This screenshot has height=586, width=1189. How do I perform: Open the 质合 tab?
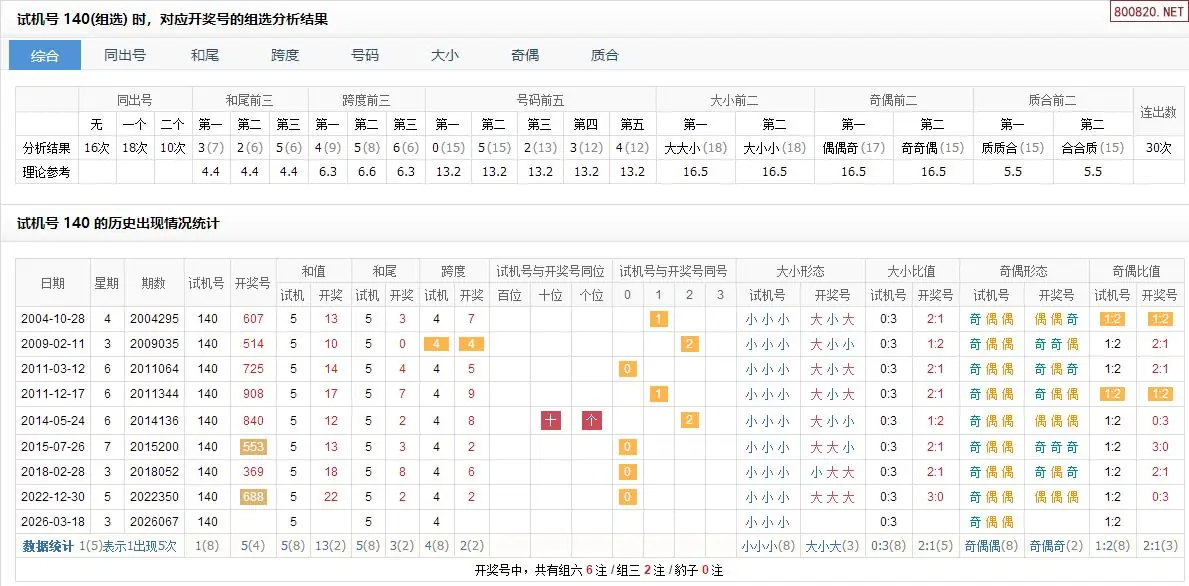(605, 56)
